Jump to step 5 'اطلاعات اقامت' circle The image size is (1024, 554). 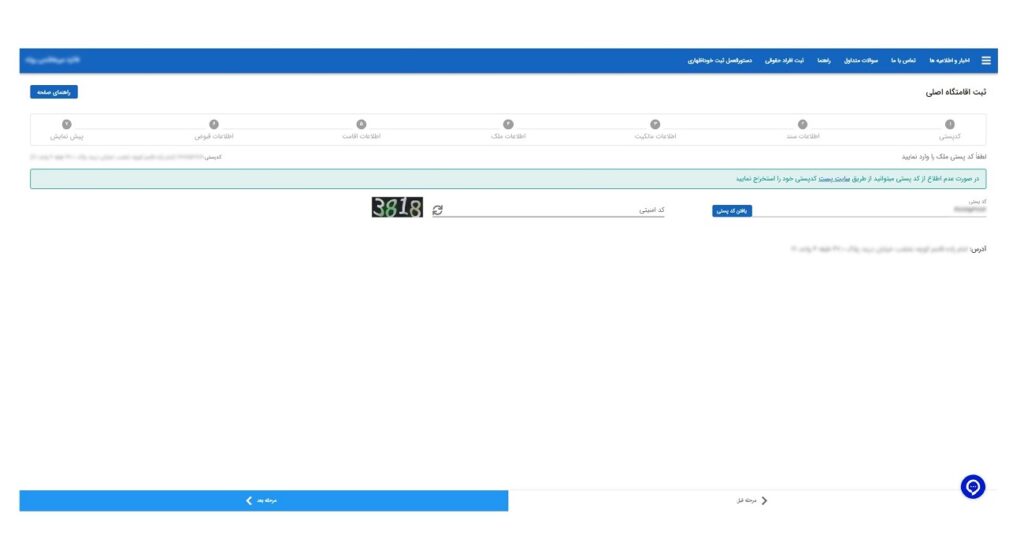(361, 124)
